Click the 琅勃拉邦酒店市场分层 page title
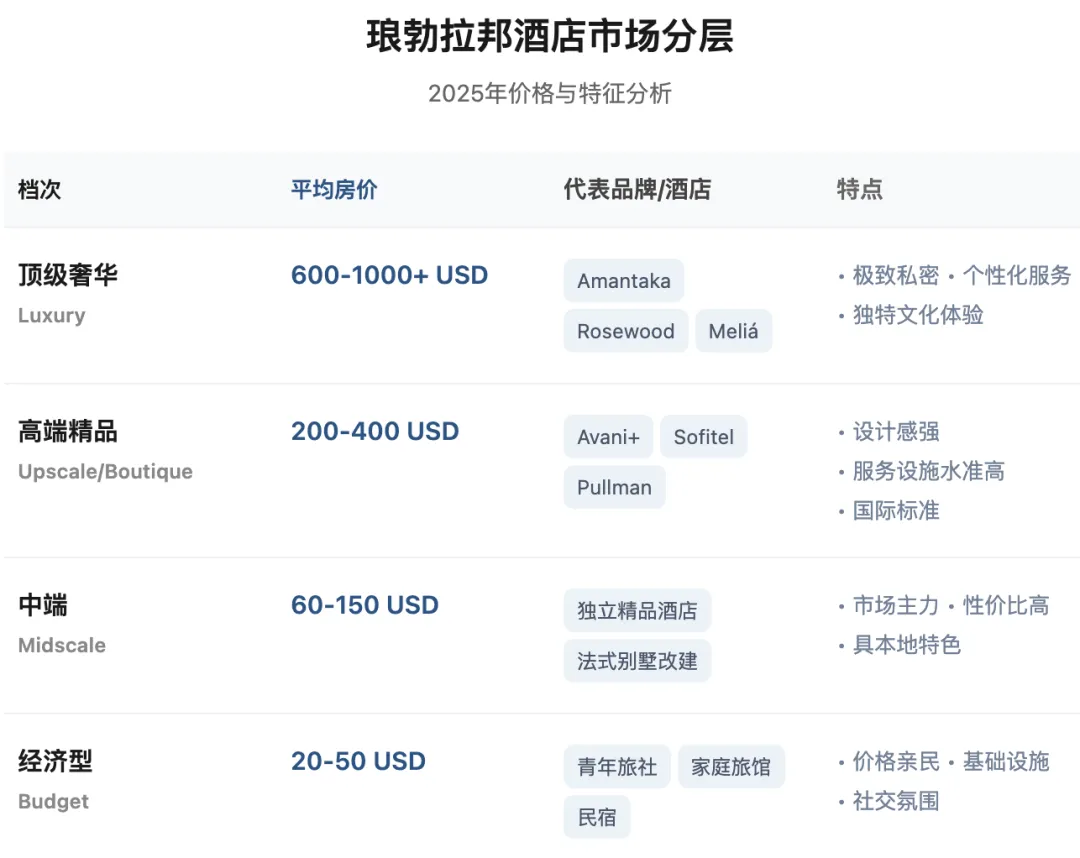 [x=549, y=37]
